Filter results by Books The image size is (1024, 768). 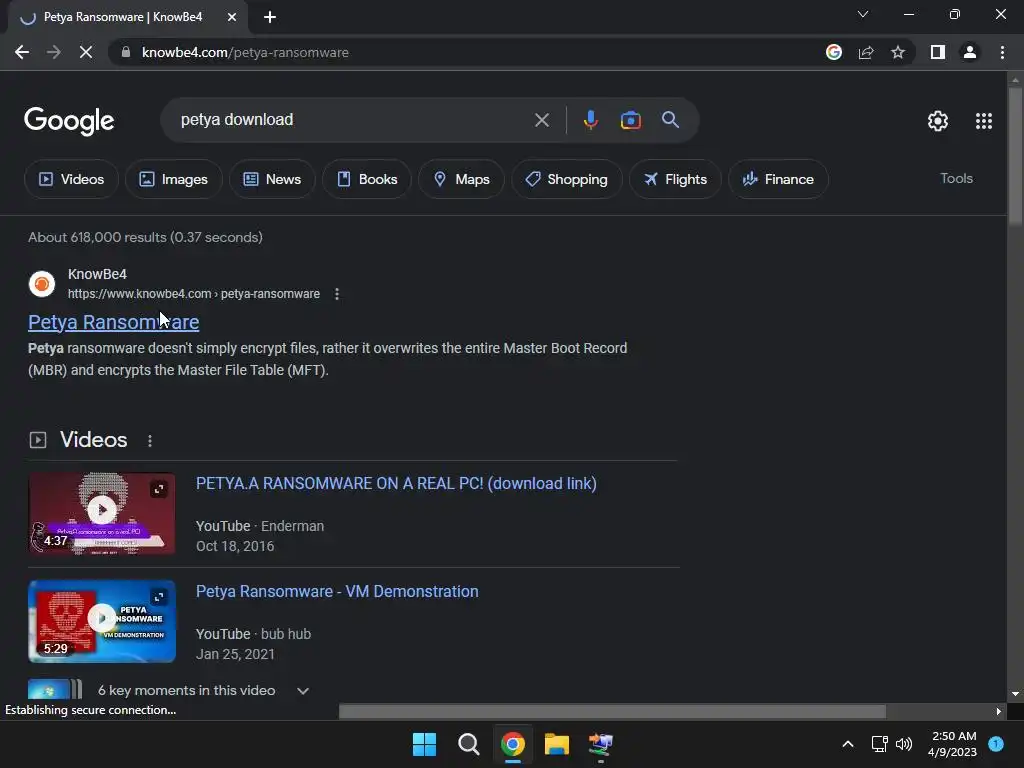tap(367, 179)
